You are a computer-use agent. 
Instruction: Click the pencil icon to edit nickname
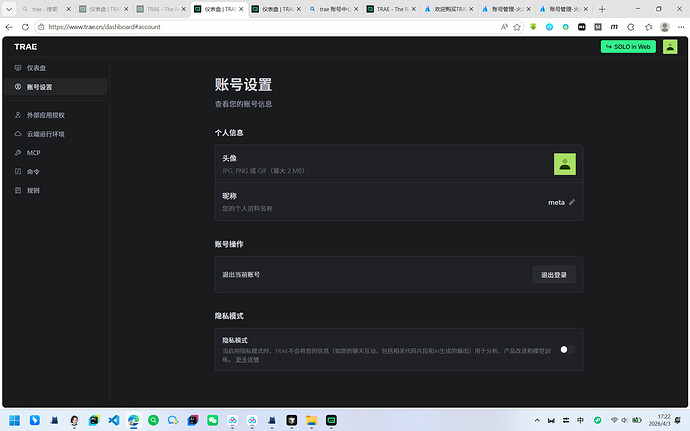point(572,202)
